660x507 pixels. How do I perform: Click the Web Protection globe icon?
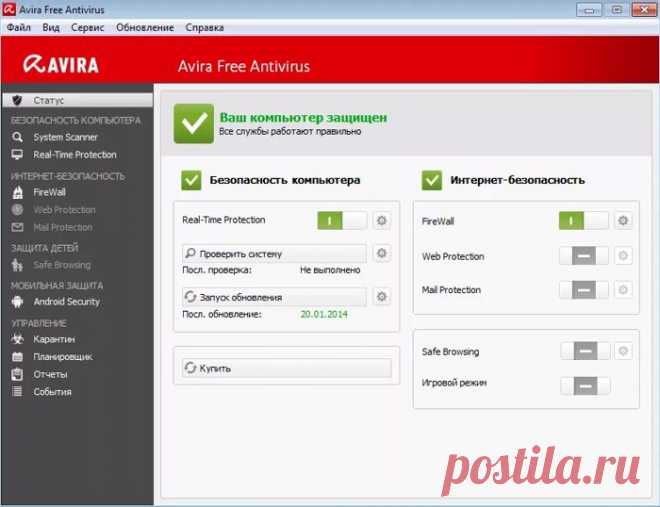[17, 210]
